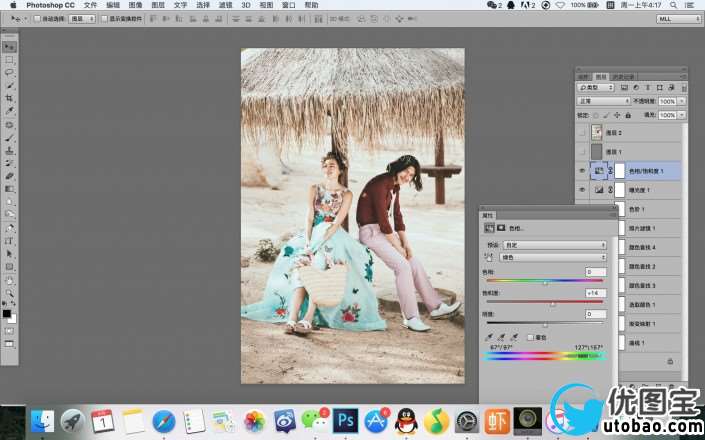Image resolution: width=705 pixels, height=440 pixels.
Task: Open the blend mode 正常 dropdown
Action: (x=604, y=101)
